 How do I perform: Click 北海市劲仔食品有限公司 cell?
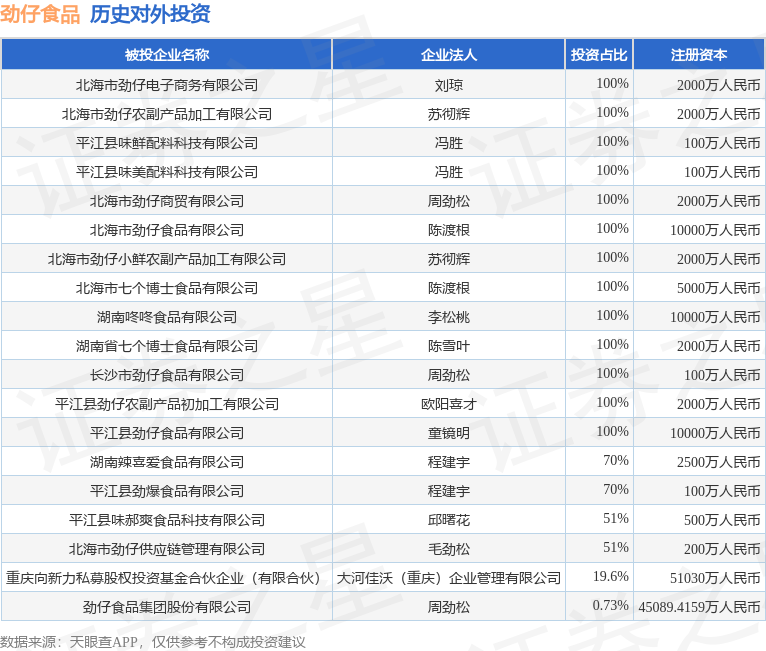tap(167, 230)
